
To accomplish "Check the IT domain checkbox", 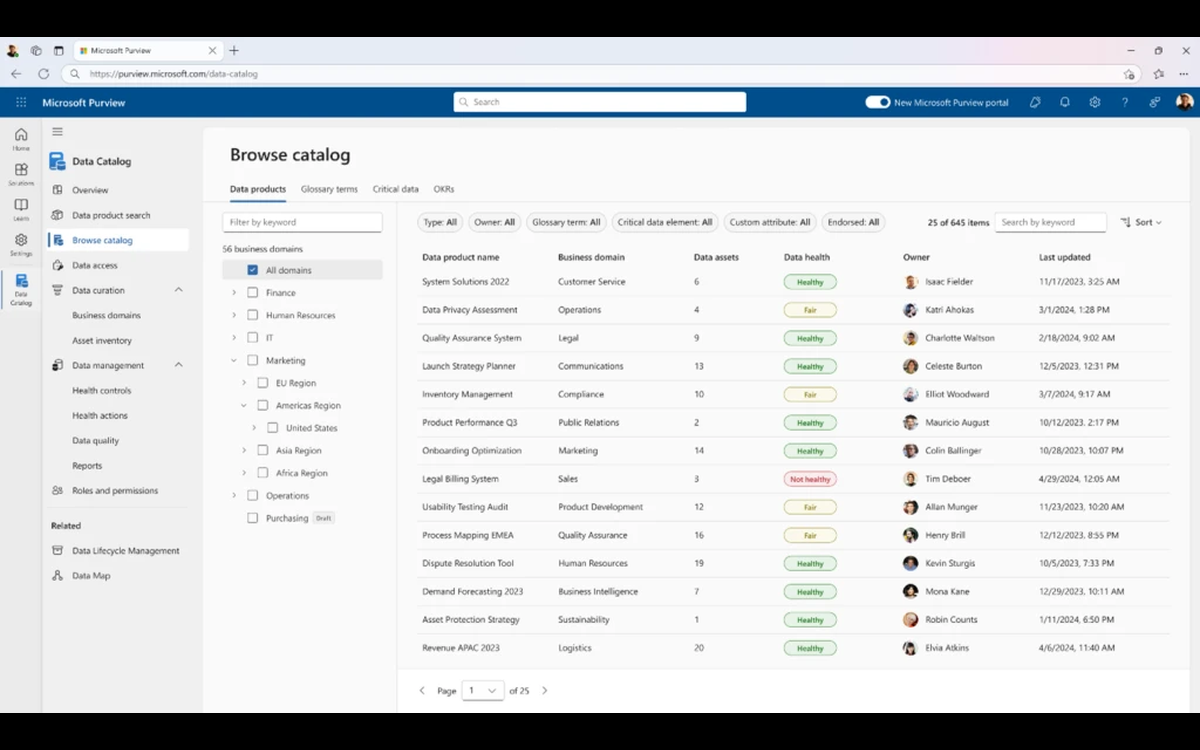I will click(x=252, y=337).
